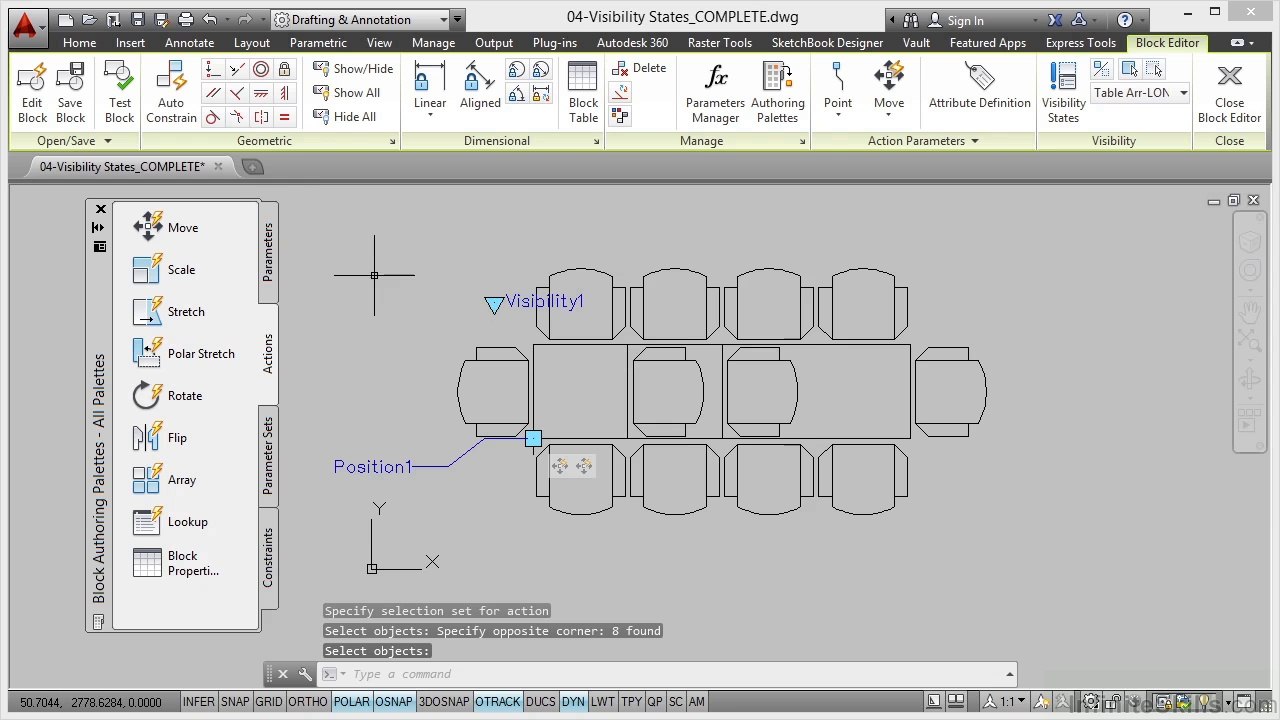Open the Point parameter dropdown arrow
1280x720 pixels.
pyautogui.click(x=838, y=115)
